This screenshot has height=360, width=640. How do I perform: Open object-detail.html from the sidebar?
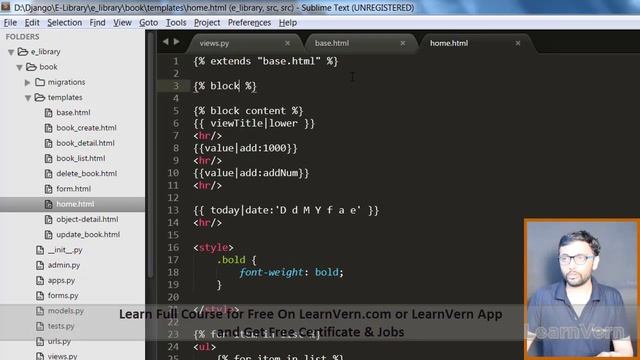(87, 220)
